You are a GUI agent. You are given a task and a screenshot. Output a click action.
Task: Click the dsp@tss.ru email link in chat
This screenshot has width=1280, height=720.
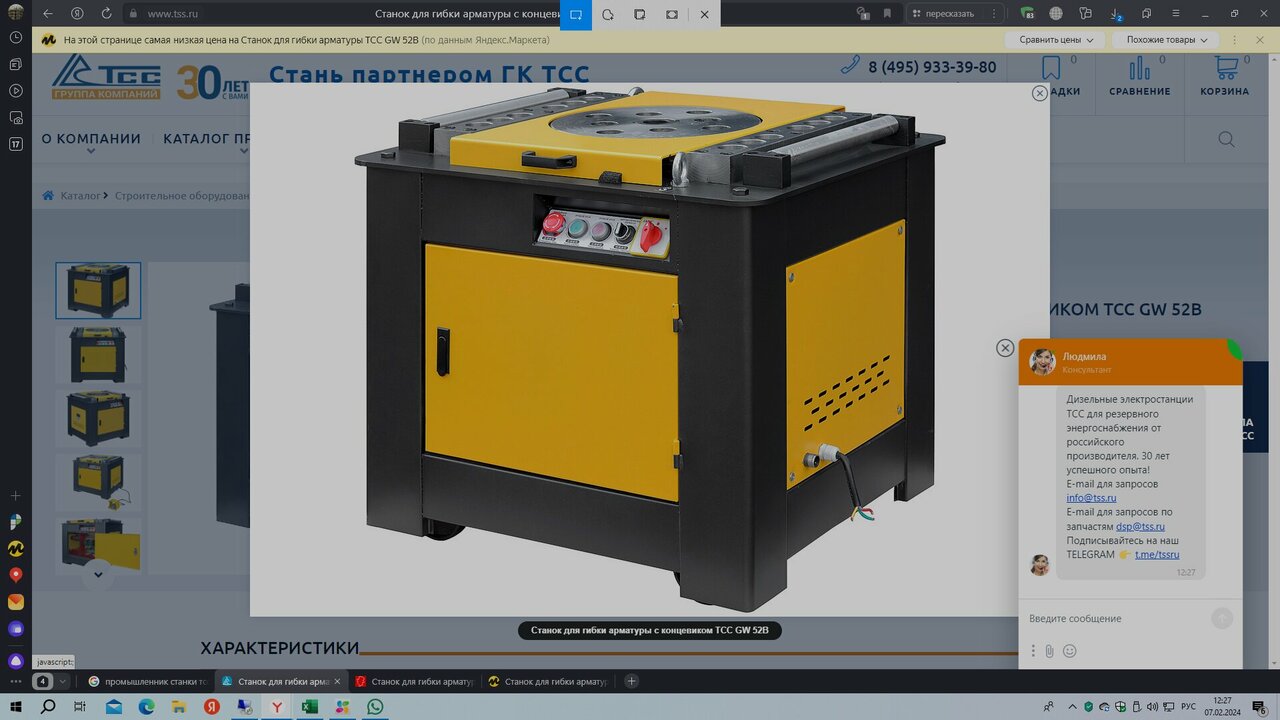coord(1140,526)
